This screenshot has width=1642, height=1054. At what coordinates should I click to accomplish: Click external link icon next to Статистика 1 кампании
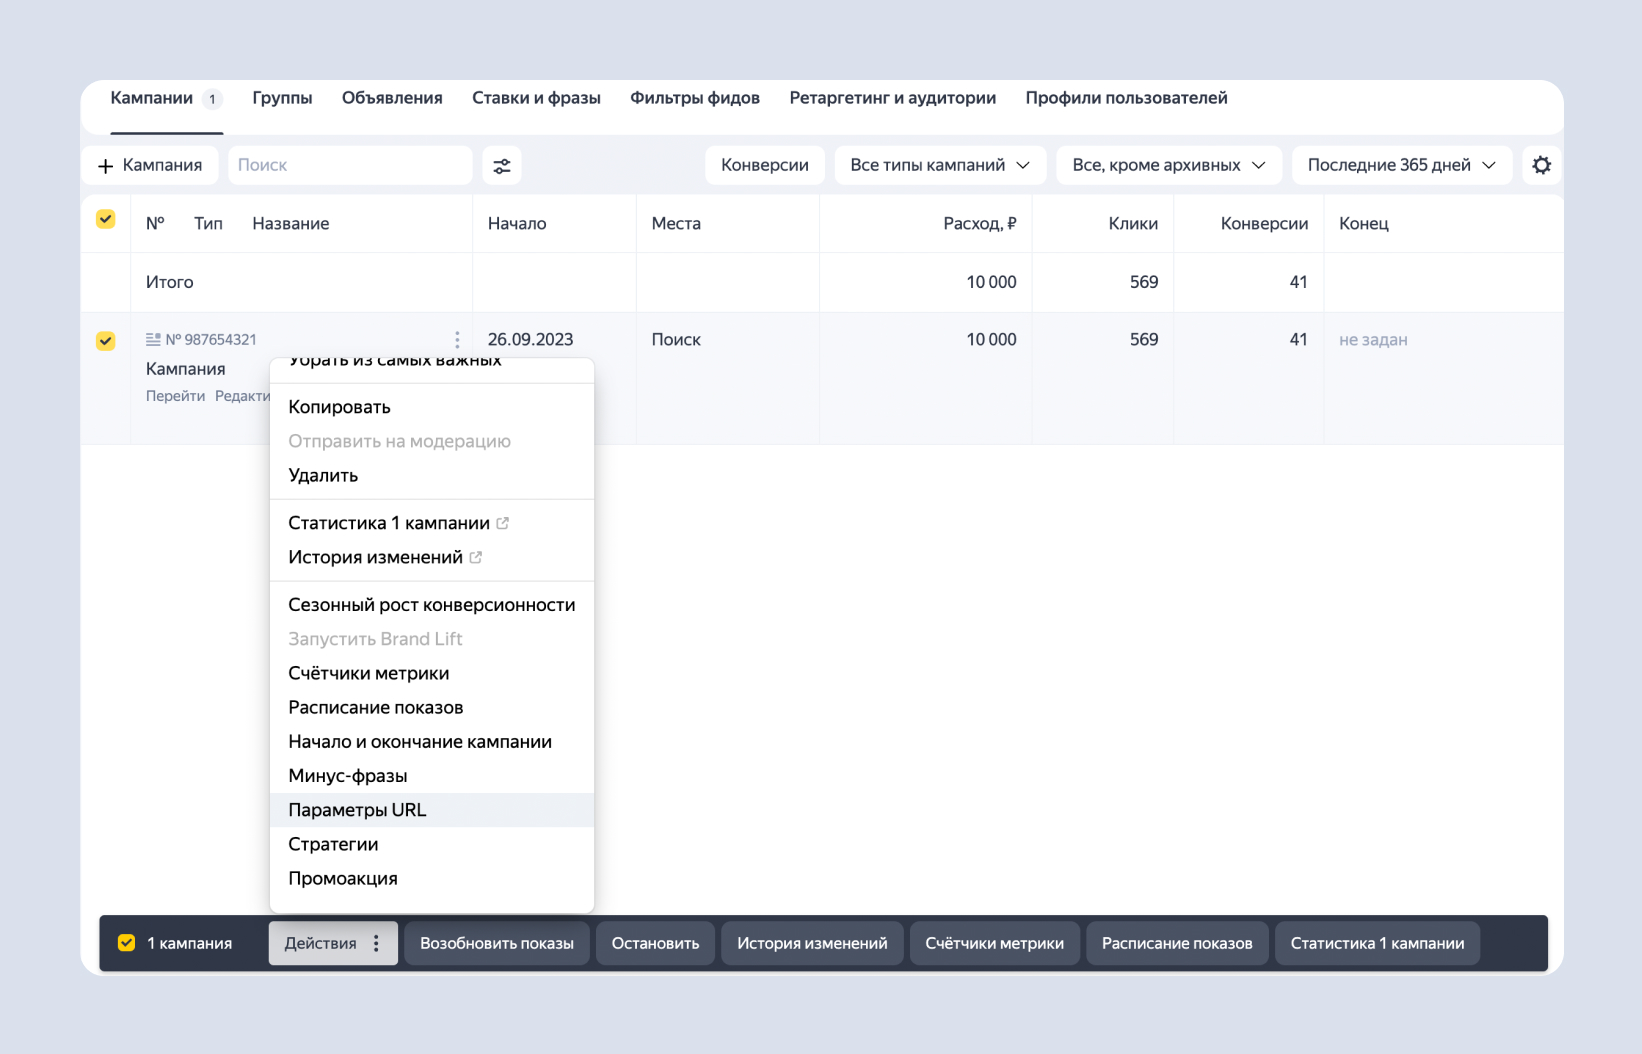[503, 523]
